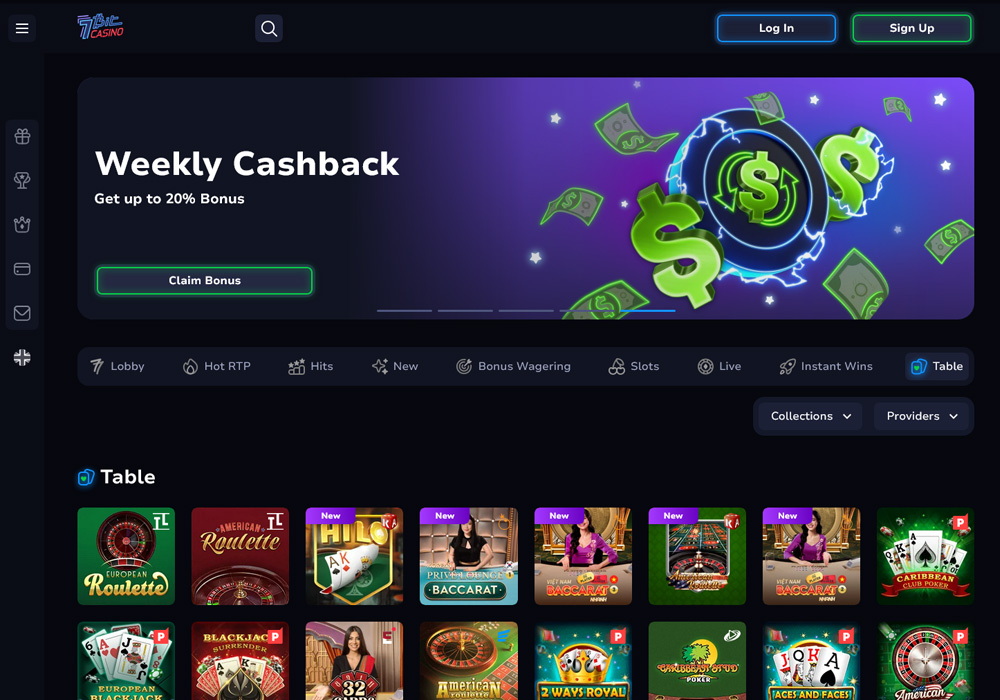The height and width of the screenshot is (700, 1000).
Task: Click the 7Bit Casino logo
Action: coord(101,27)
